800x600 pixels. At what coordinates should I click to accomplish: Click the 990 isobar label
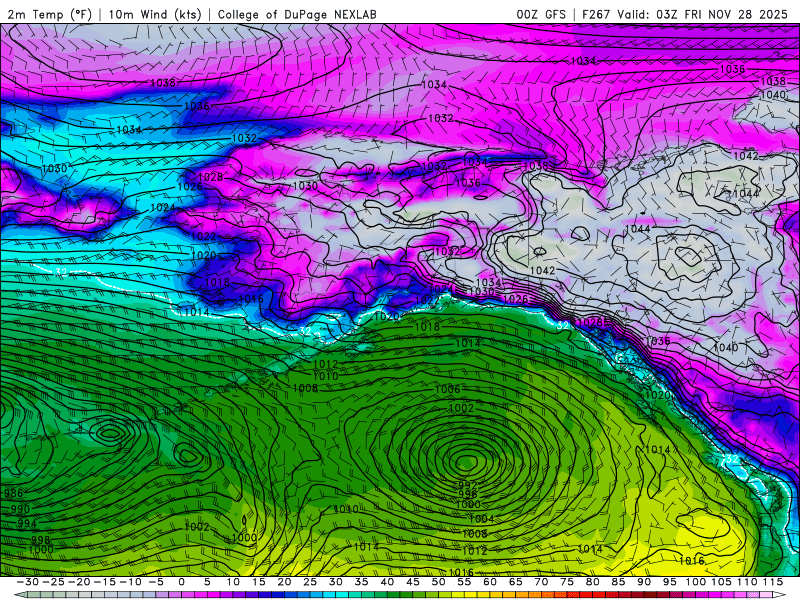(x=20, y=509)
